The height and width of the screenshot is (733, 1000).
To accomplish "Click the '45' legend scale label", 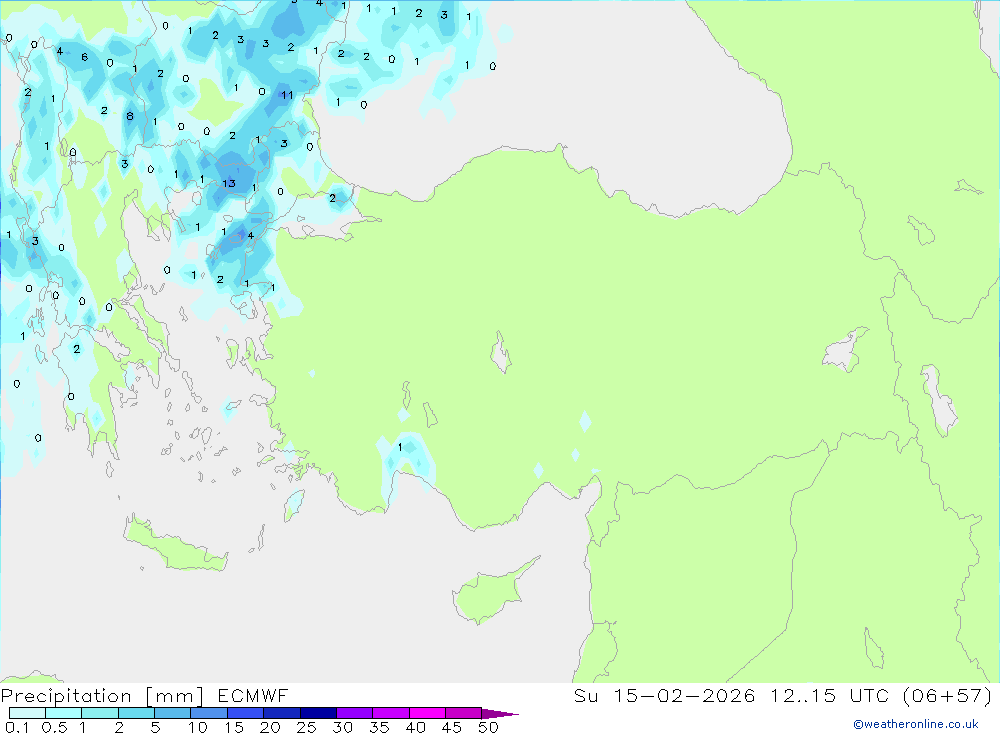I will click(452, 727).
